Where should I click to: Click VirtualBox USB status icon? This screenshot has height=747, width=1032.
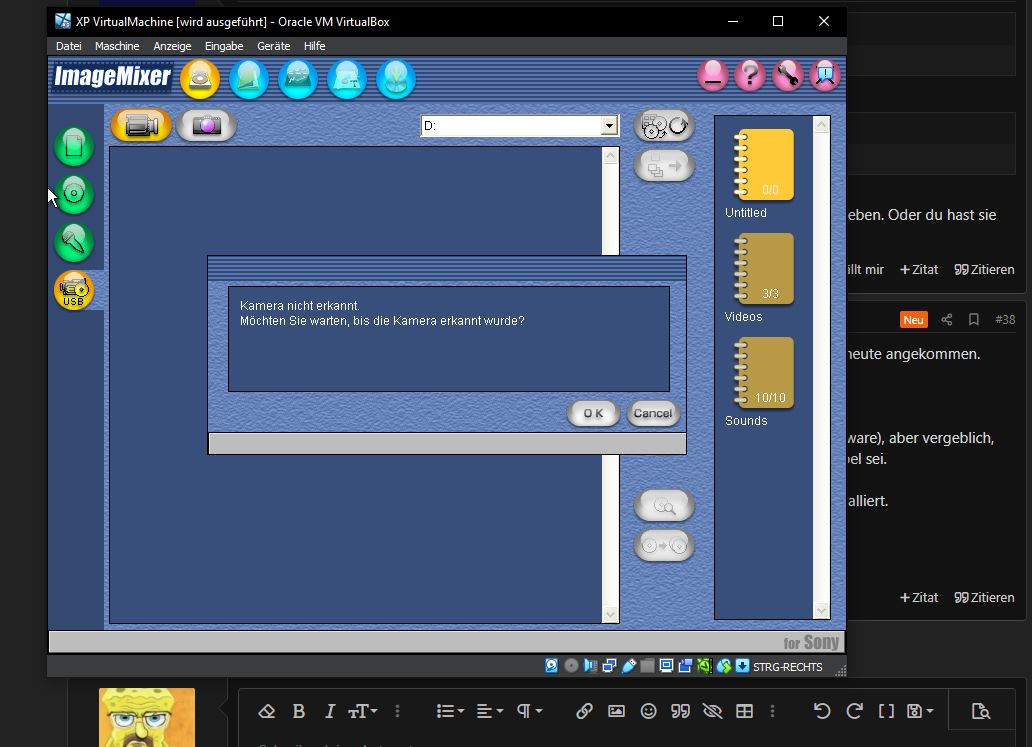pos(629,666)
